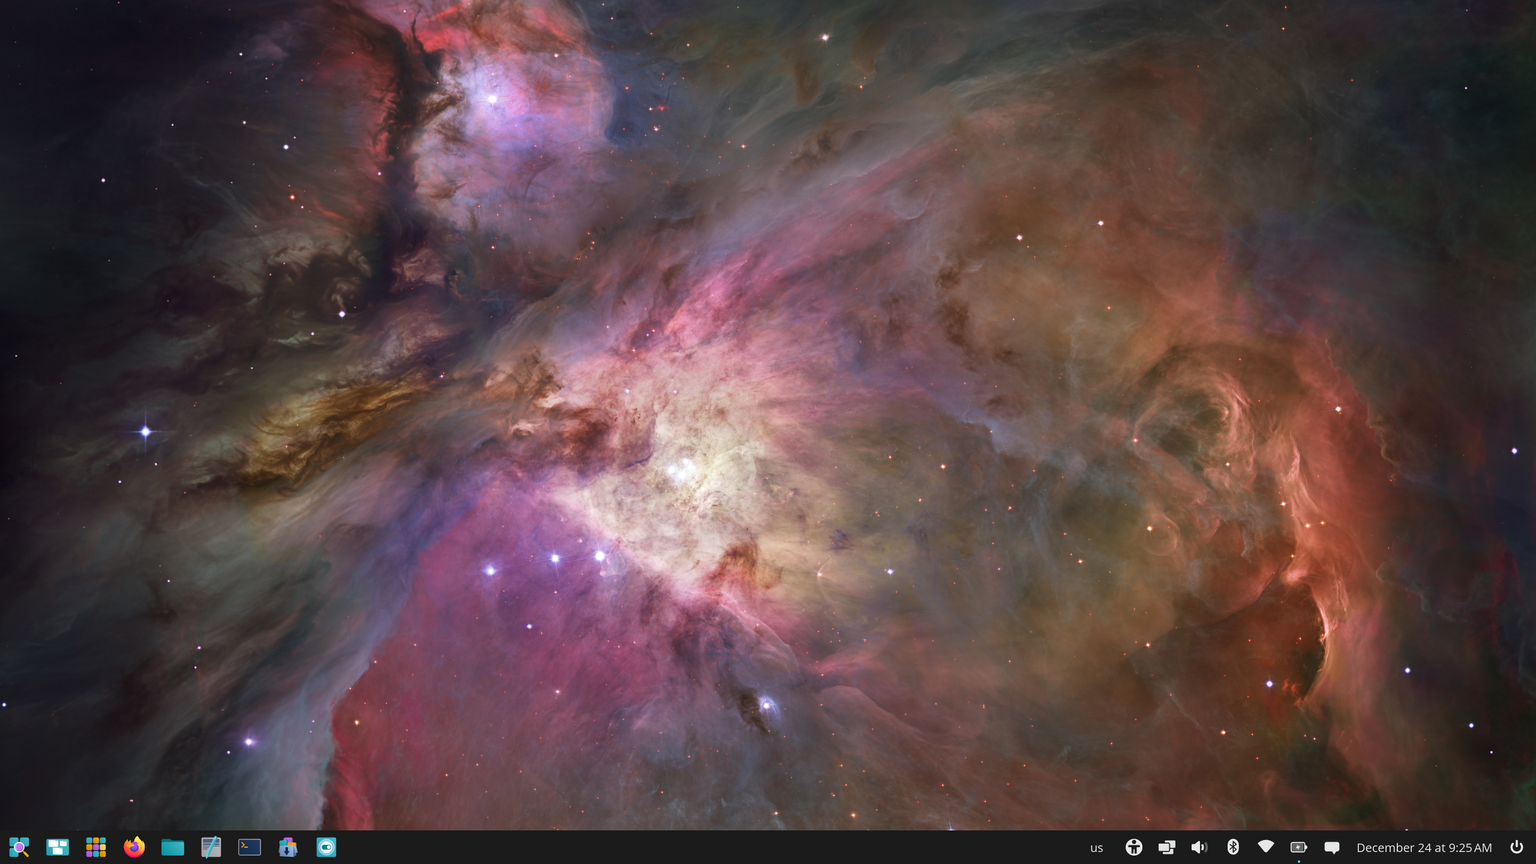Screen dimensions: 1536x864
Task: Launch the Konsole terminal
Action: pyautogui.click(x=248, y=847)
